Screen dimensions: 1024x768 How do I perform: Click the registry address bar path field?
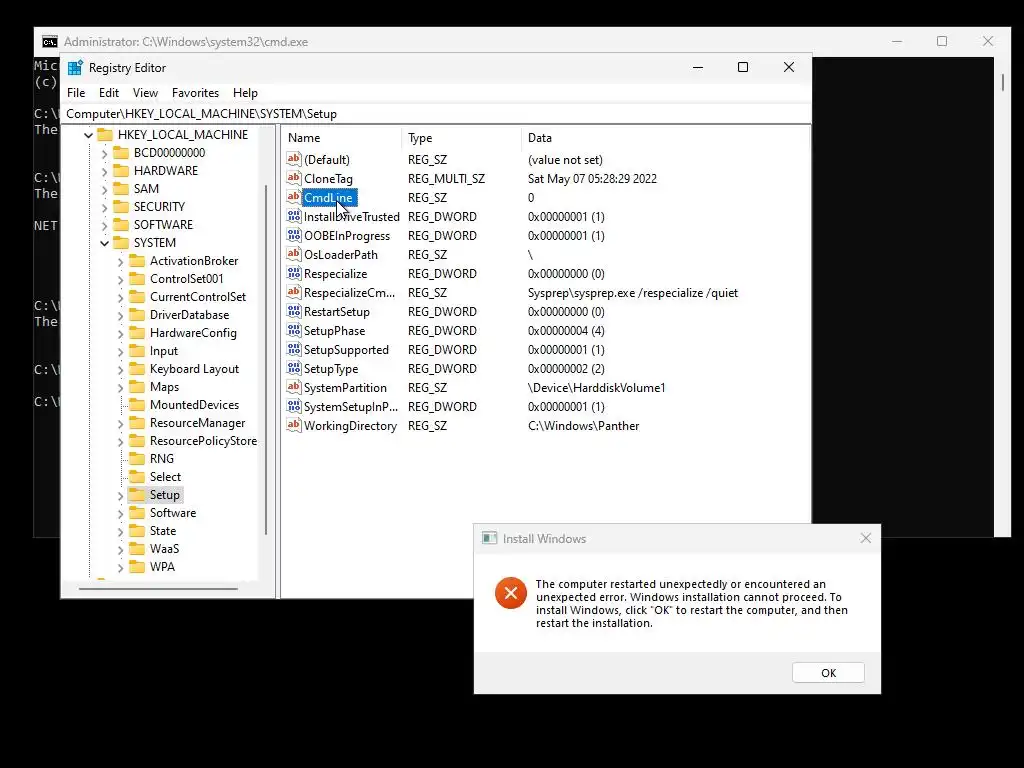click(x=436, y=114)
